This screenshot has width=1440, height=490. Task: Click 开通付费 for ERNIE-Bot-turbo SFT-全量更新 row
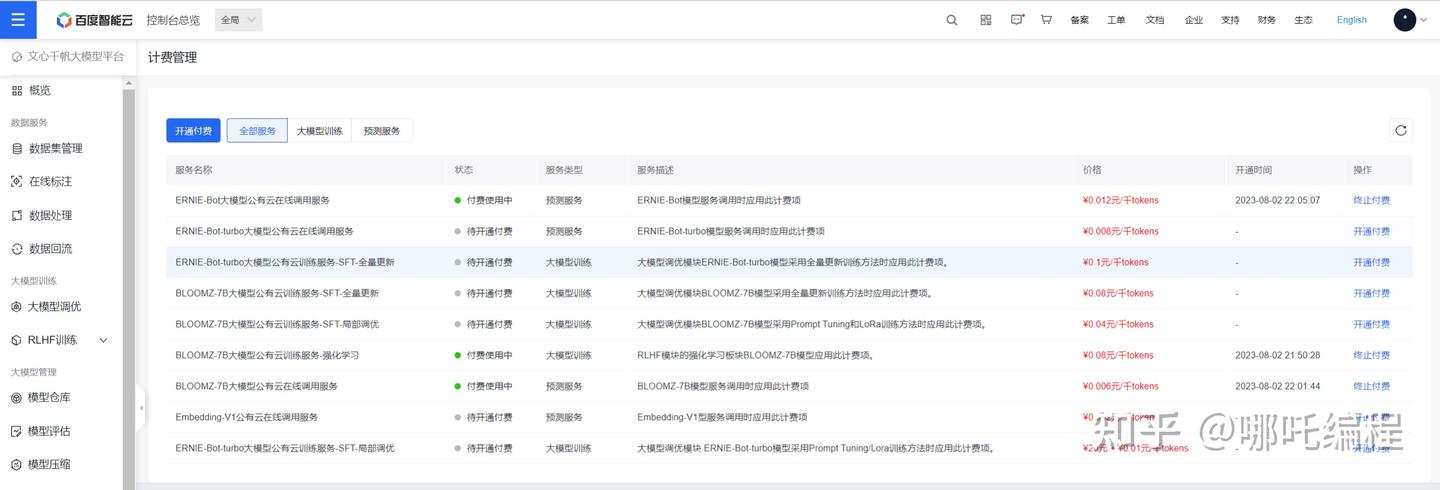click(x=1371, y=262)
